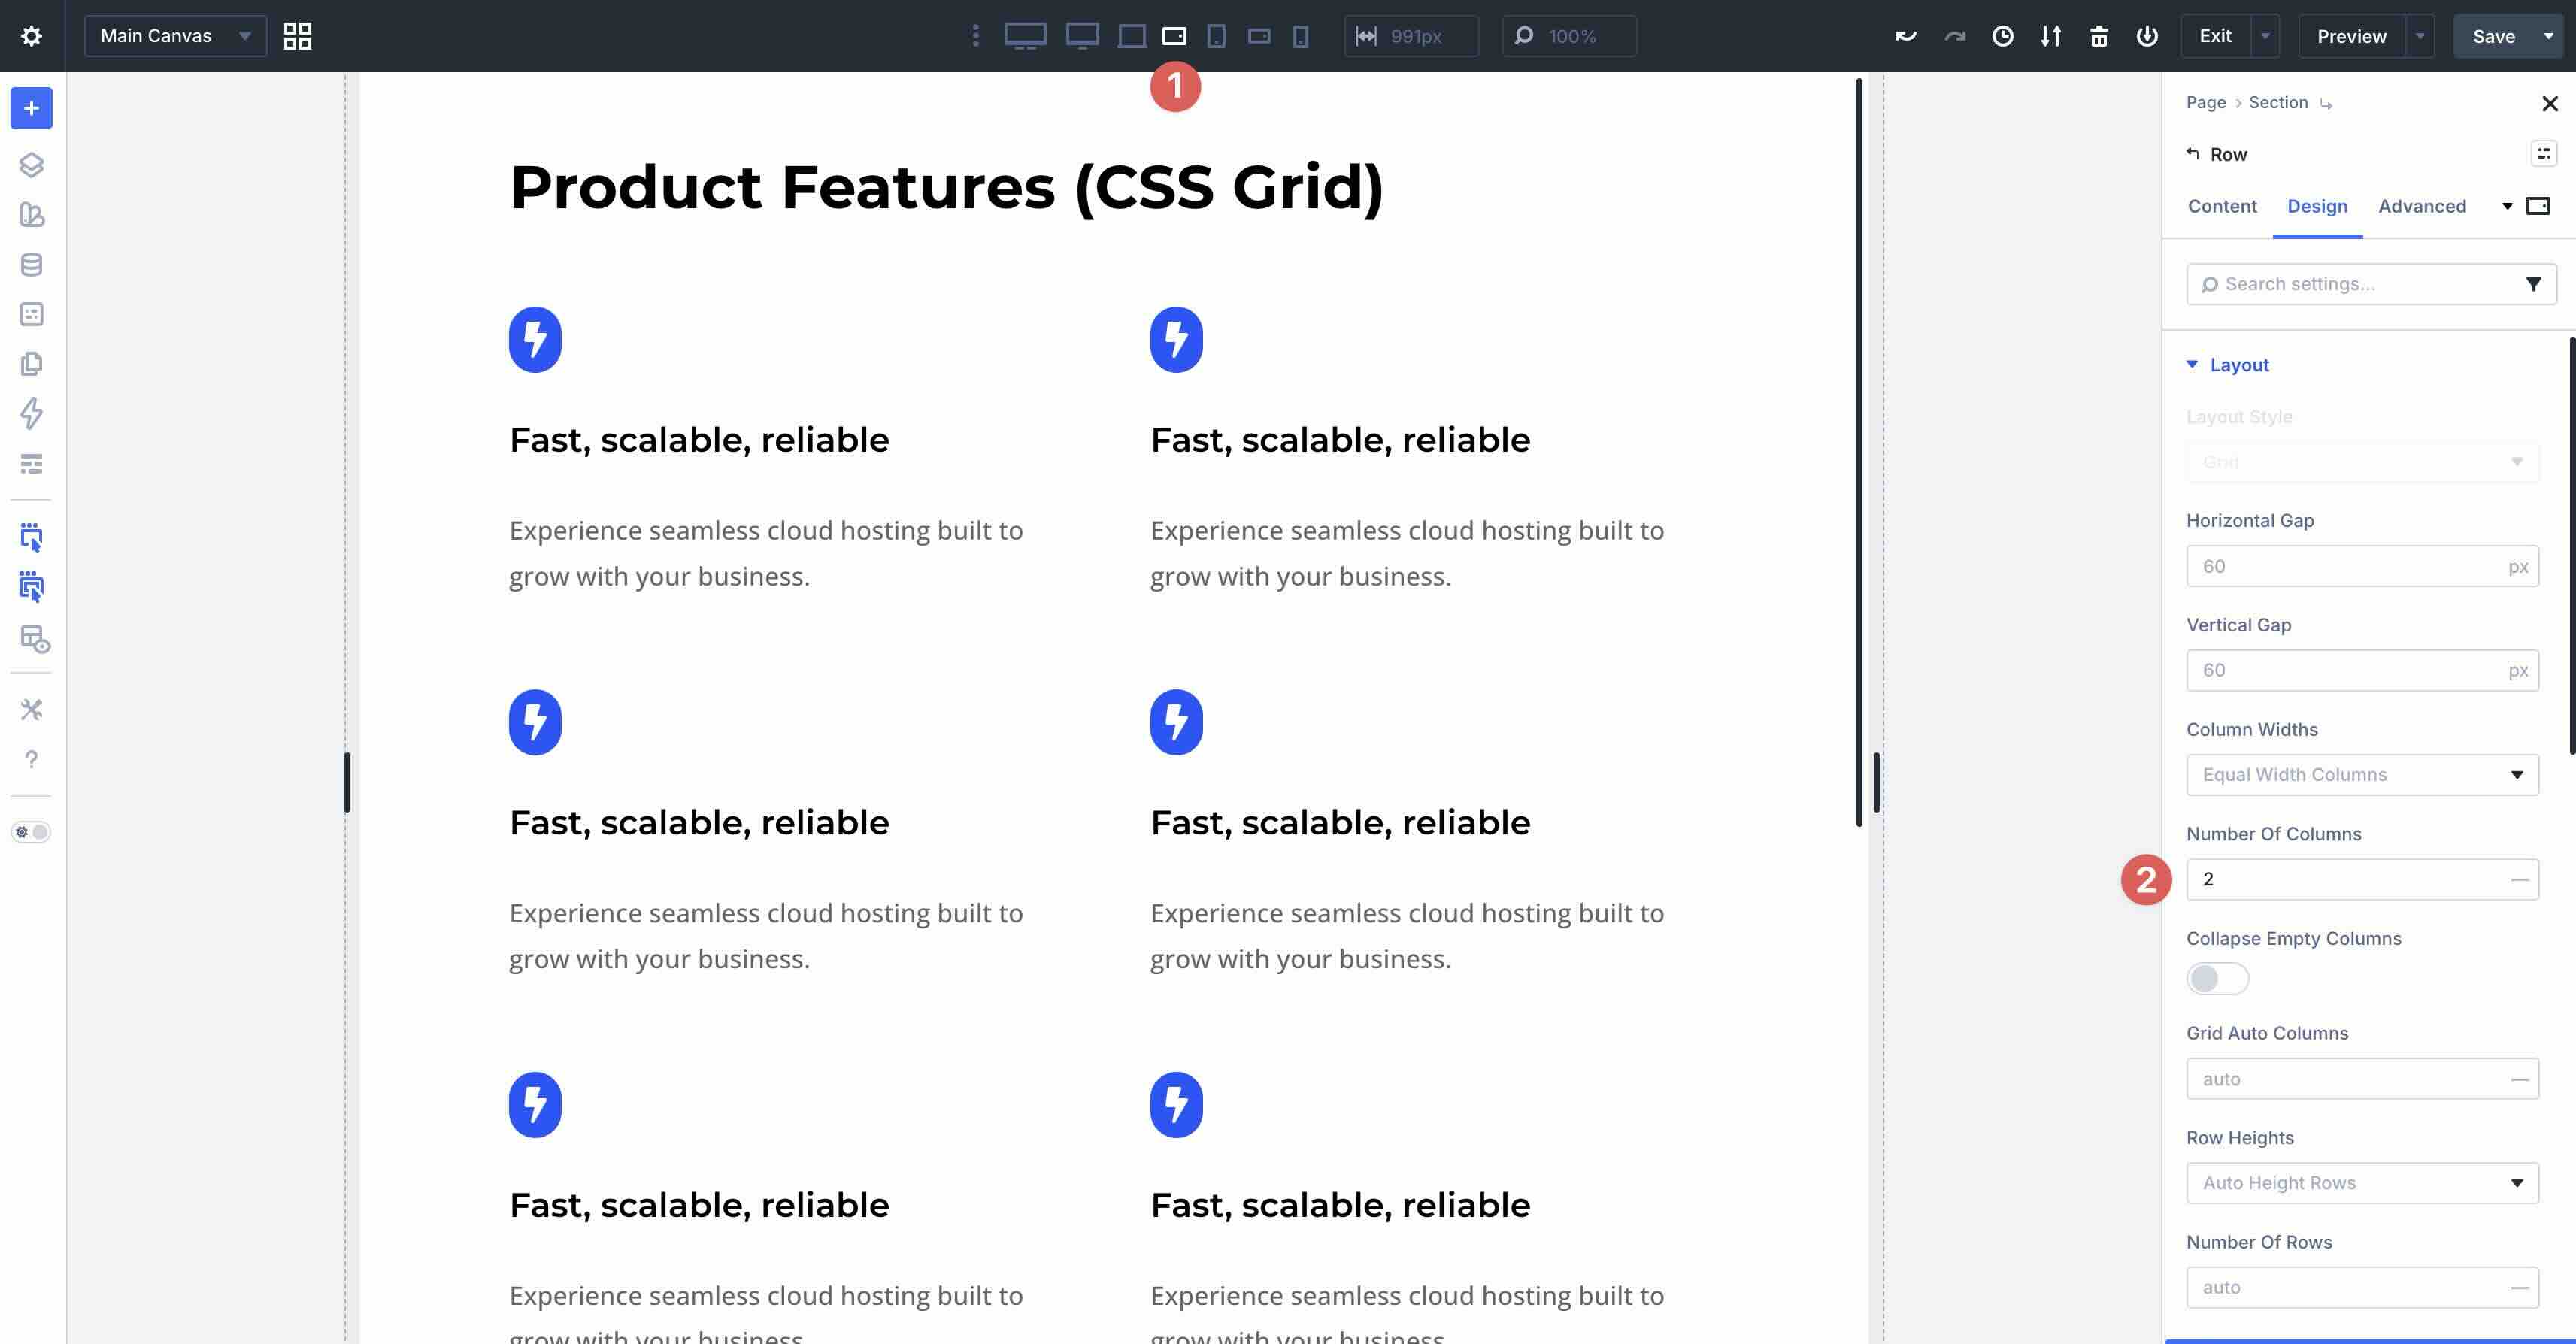Select the tablet landscape breakpoint icon
The height and width of the screenshot is (1344, 2576).
[1174, 36]
